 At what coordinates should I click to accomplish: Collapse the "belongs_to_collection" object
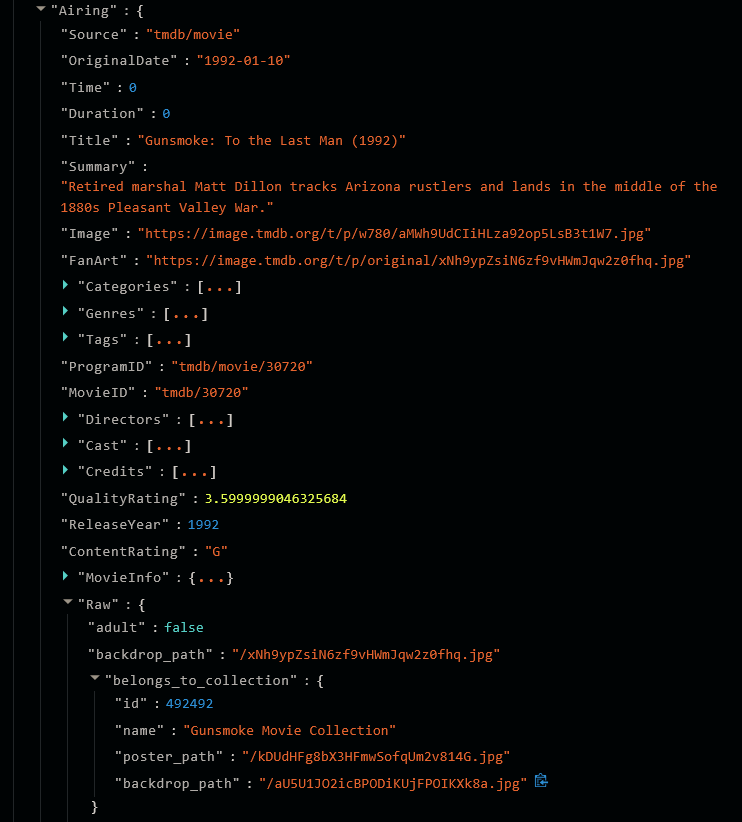[94, 679]
